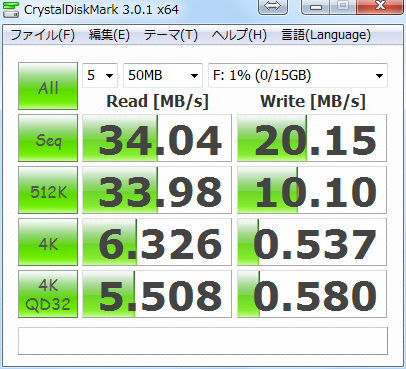Close the CrystalDiskMark window
406x369 pixels.
point(380,6)
